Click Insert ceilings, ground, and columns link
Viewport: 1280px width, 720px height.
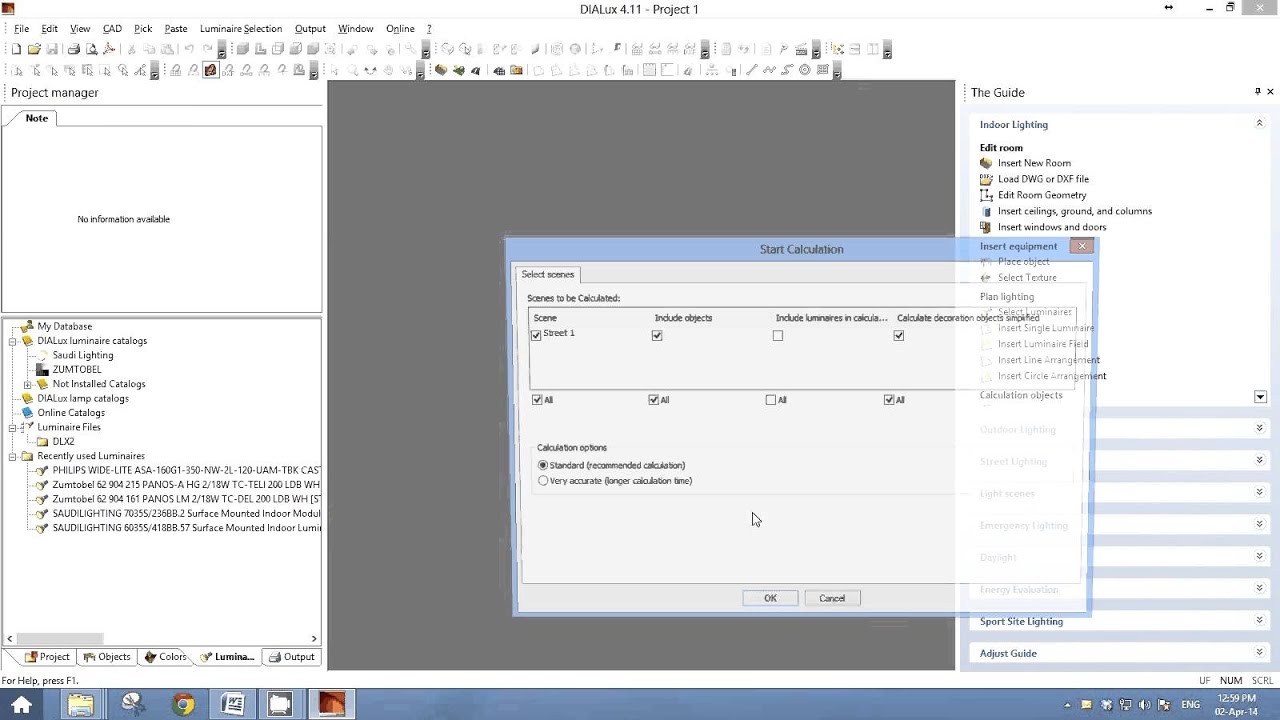click(1075, 211)
